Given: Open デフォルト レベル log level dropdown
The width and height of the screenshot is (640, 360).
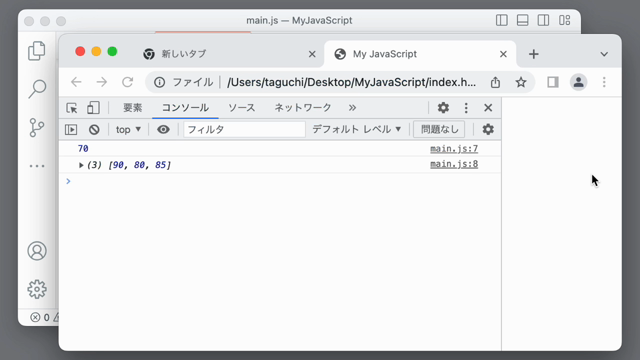Looking at the screenshot, I should [357, 129].
